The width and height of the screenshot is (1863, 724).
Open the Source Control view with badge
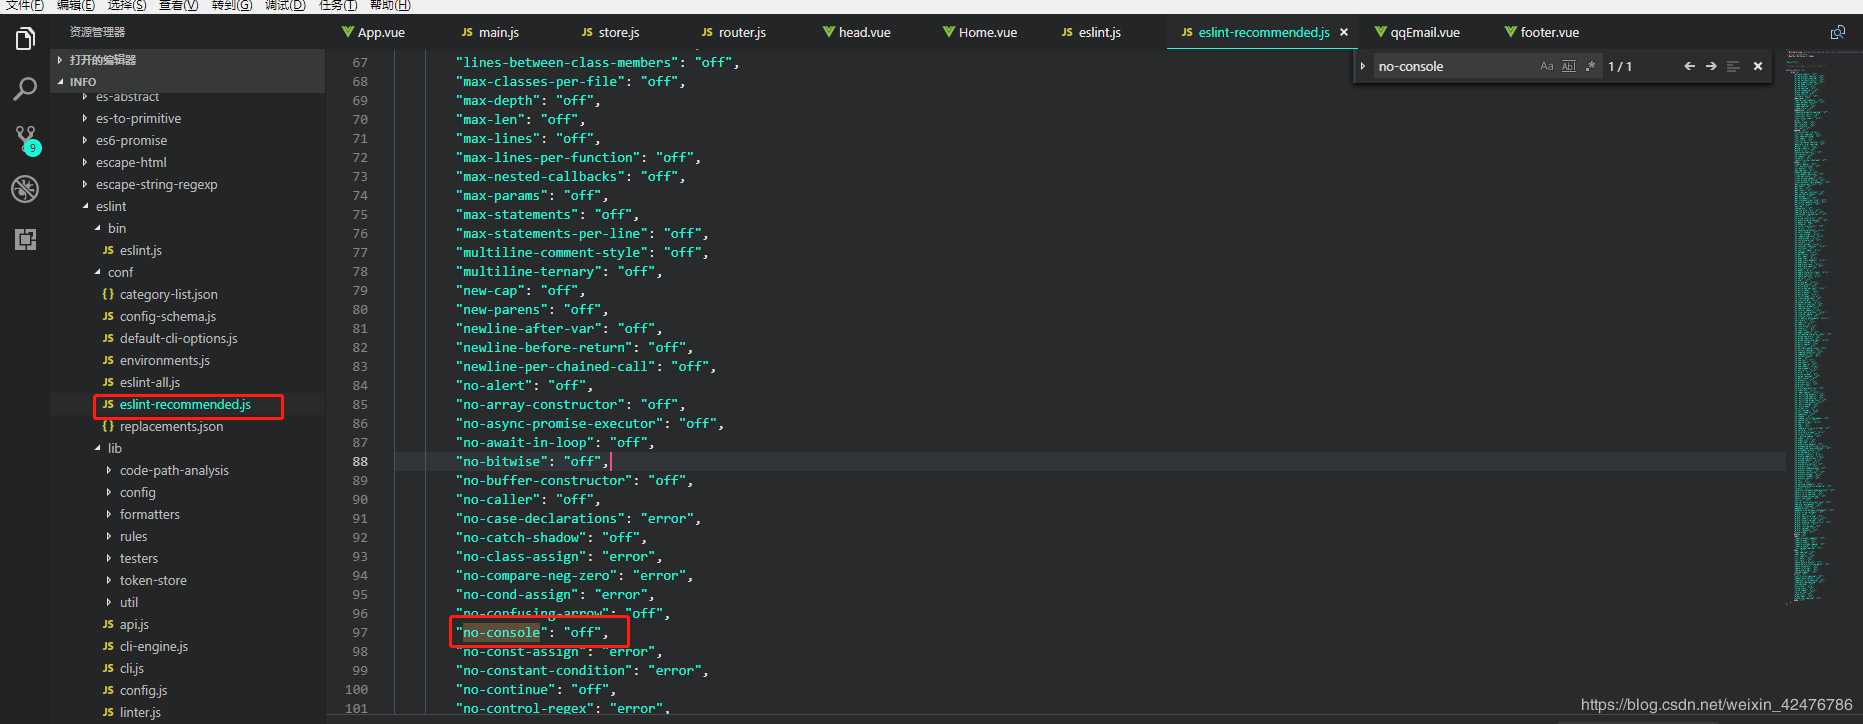(25, 139)
